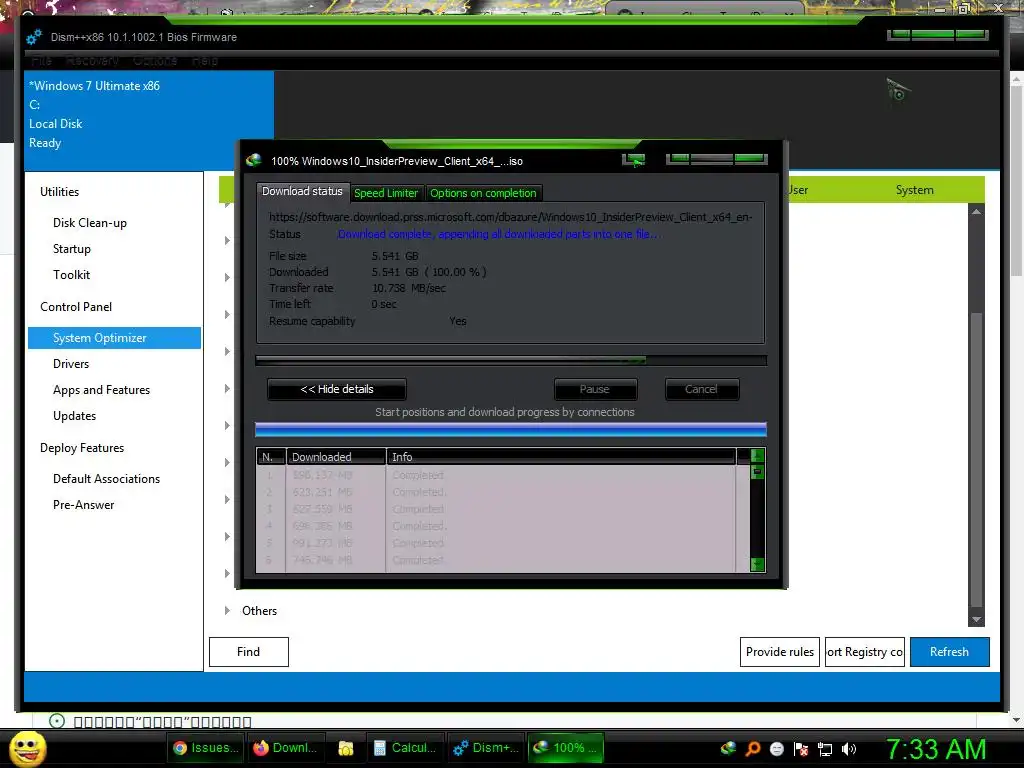Switch to the Dism++ taskbar item
Image resolution: width=1024 pixels, height=768 pixels.
tap(486, 748)
